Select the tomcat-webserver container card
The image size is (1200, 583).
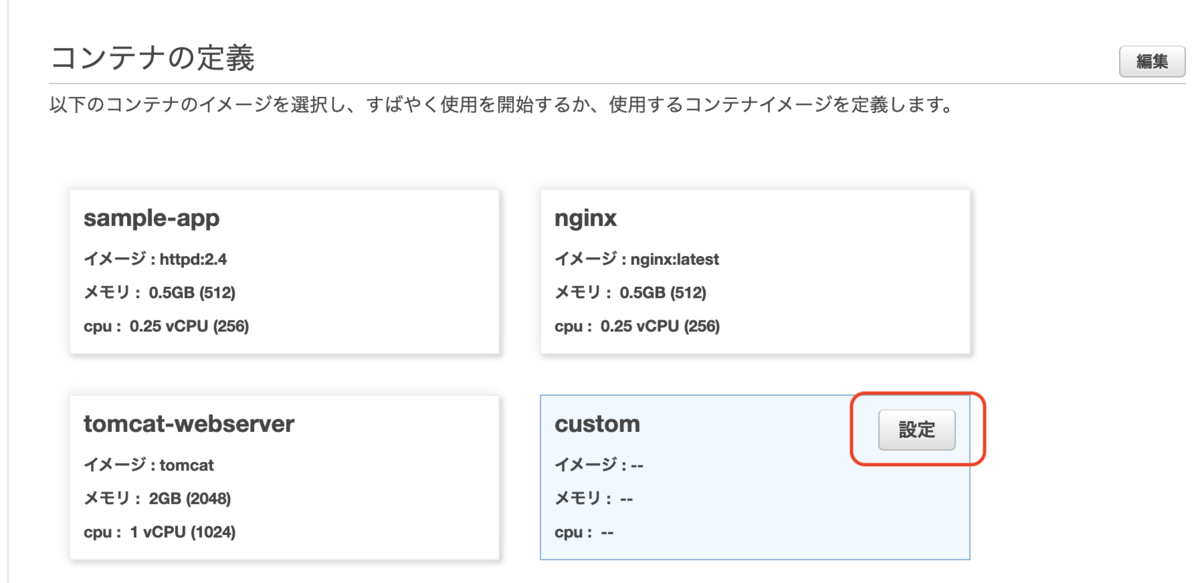point(284,477)
